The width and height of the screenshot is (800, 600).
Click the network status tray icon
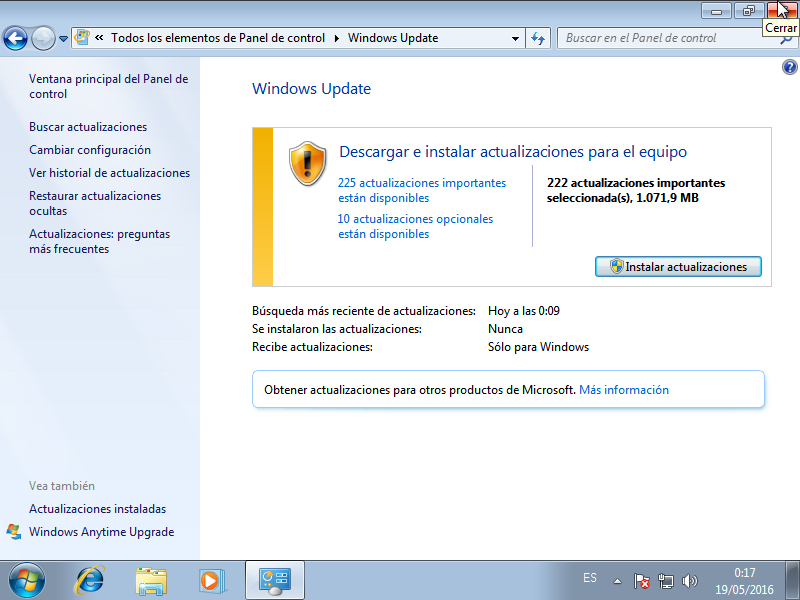pyautogui.click(x=665, y=581)
